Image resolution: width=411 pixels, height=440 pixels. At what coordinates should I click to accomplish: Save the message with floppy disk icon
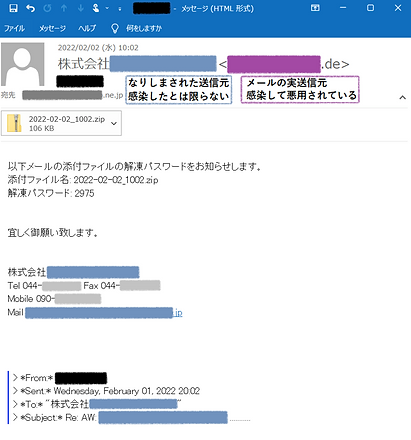pyautogui.click(x=13, y=8)
